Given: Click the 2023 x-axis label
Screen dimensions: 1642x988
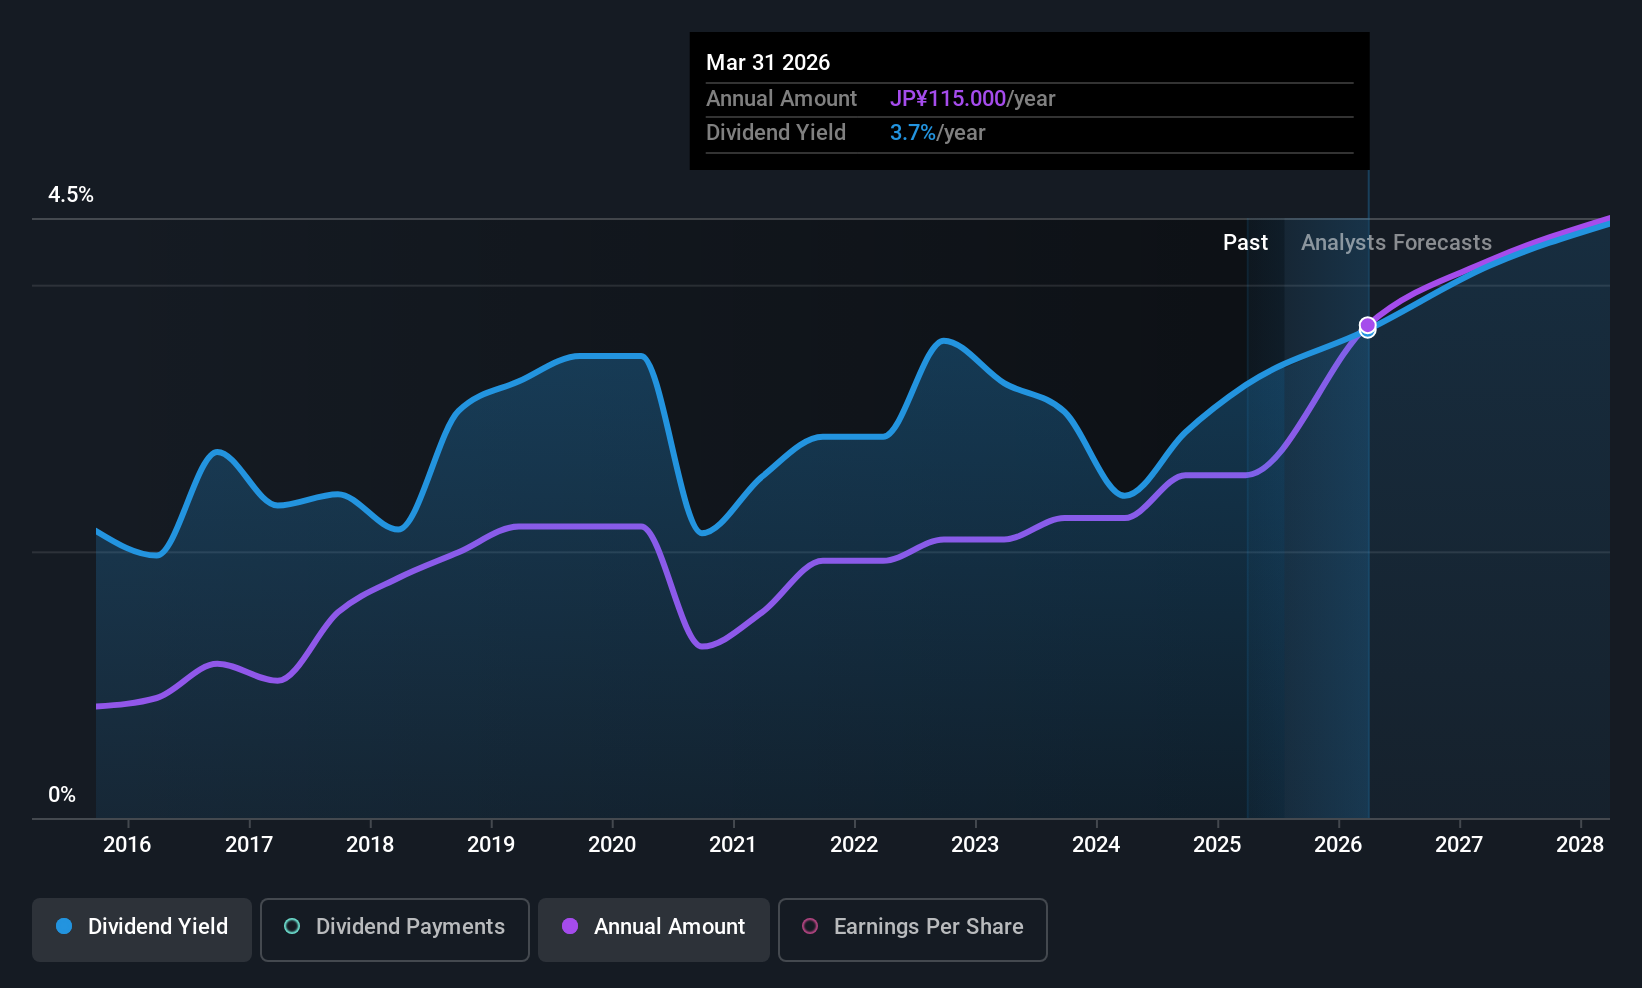Looking at the screenshot, I should coord(975,845).
